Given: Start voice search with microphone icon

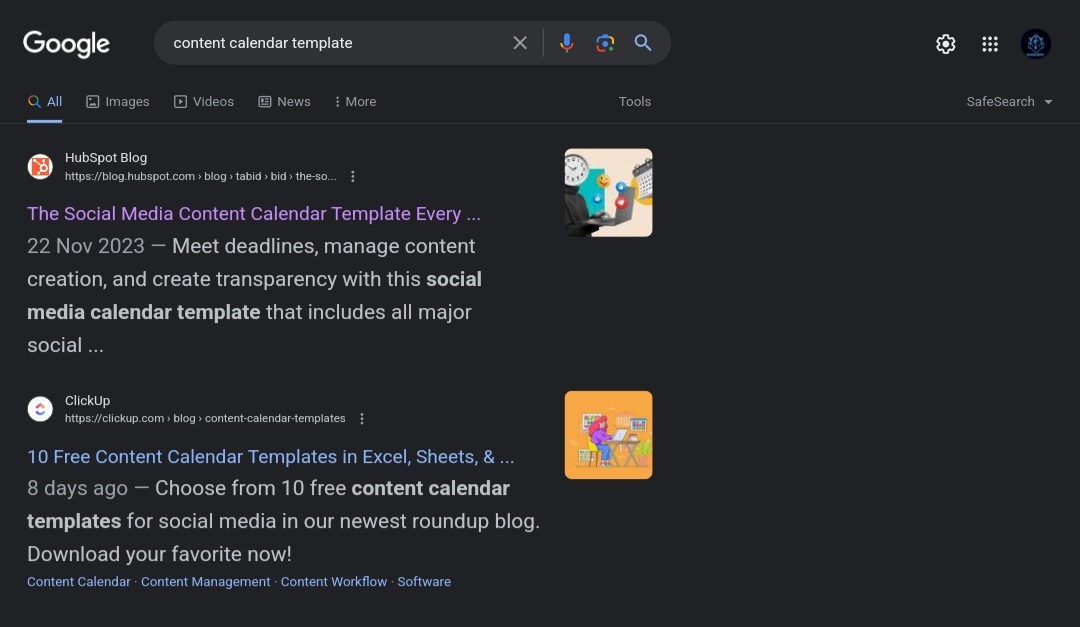Looking at the screenshot, I should [567, 43].
